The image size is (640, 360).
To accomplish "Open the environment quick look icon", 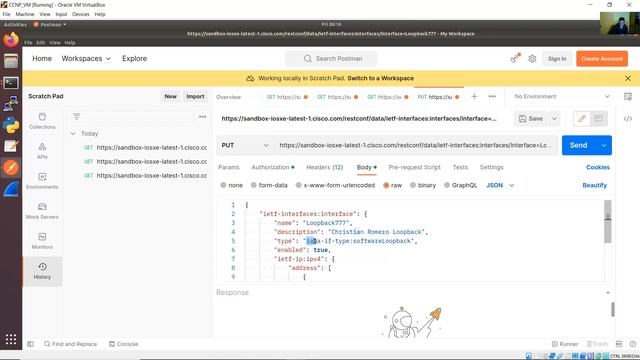I will [628, 97].
